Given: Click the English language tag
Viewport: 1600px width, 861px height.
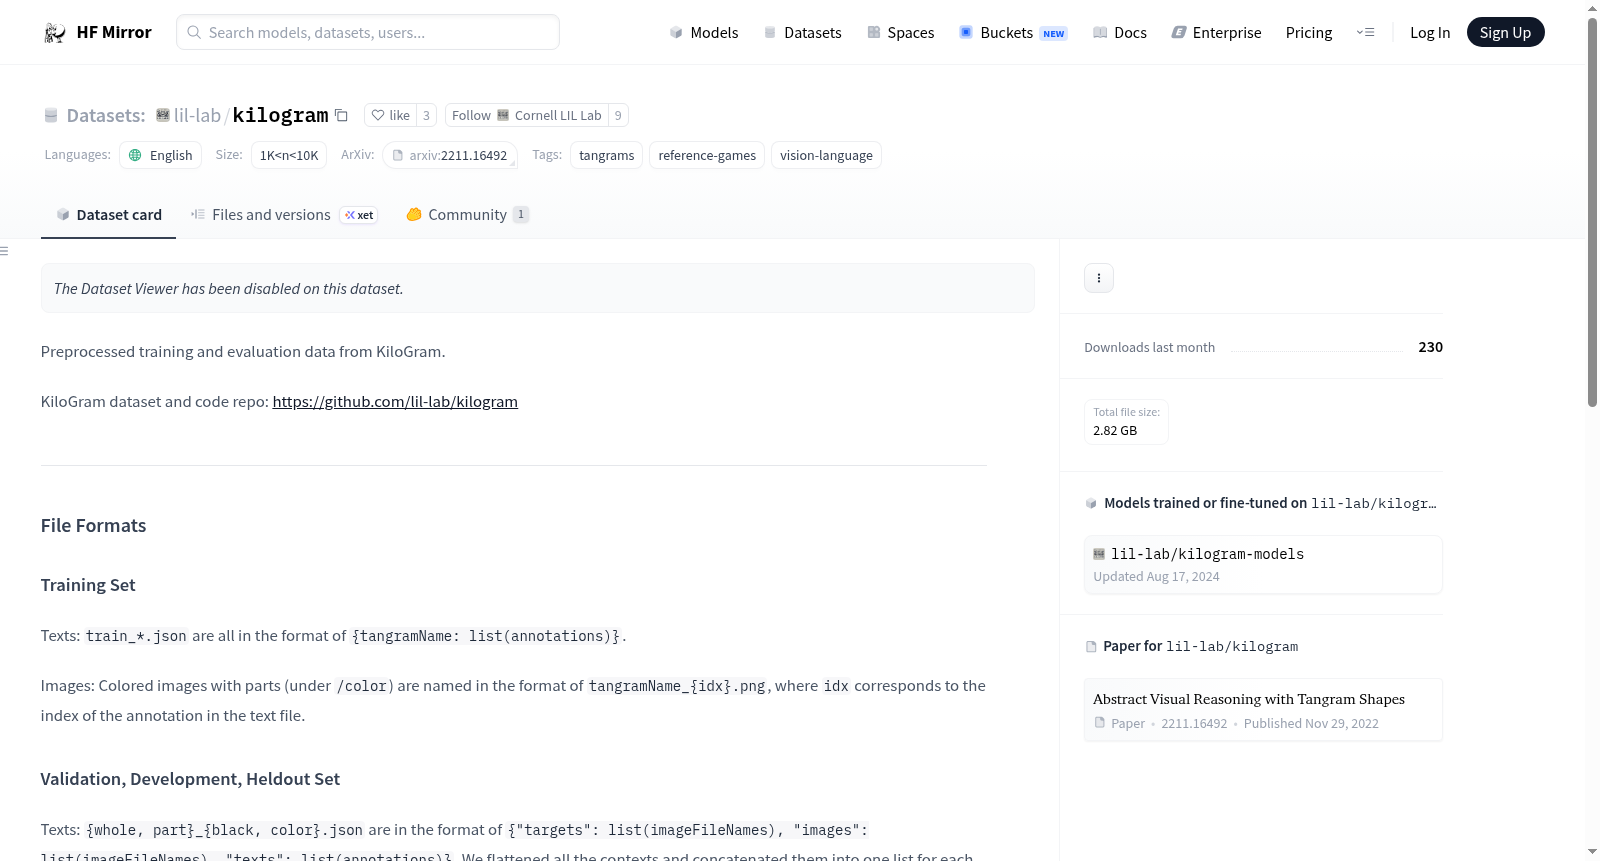Looking at the screenshot, I should click(161, 155).
